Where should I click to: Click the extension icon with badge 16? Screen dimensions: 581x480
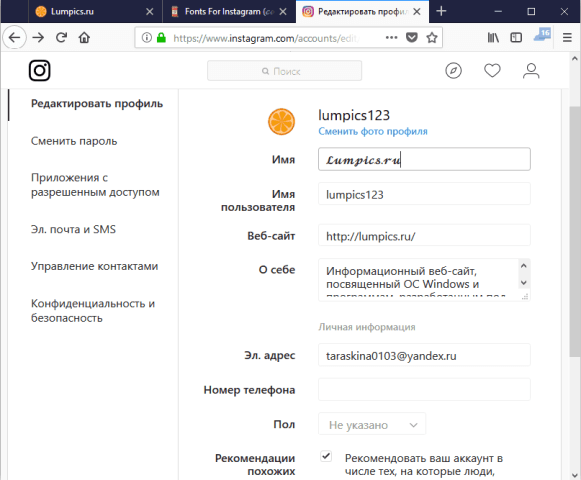[x=542, y=35]
